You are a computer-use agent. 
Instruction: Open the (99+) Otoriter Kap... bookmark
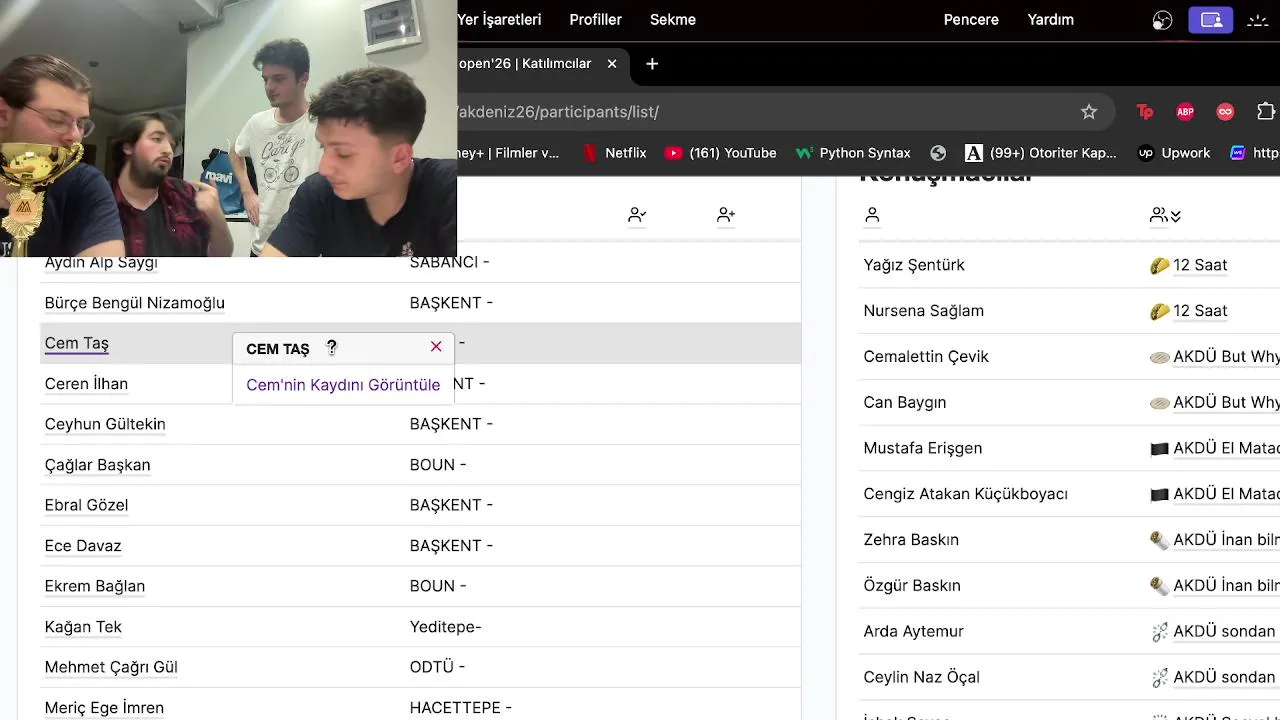tap(1041, 153)
